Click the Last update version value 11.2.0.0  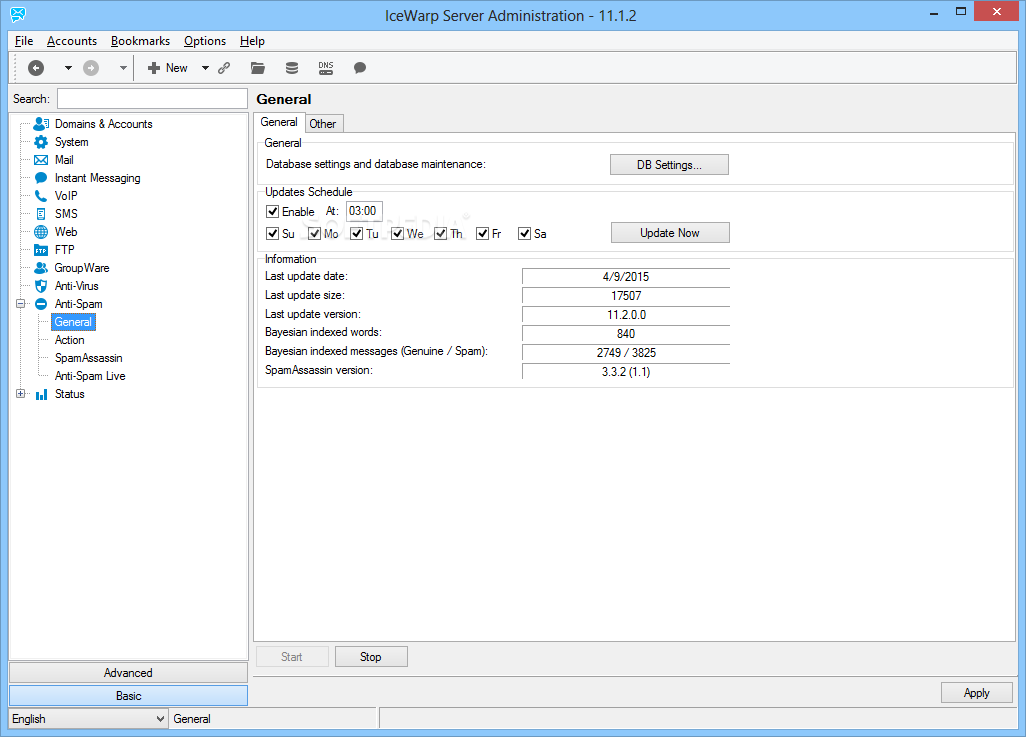click(626, 315)
